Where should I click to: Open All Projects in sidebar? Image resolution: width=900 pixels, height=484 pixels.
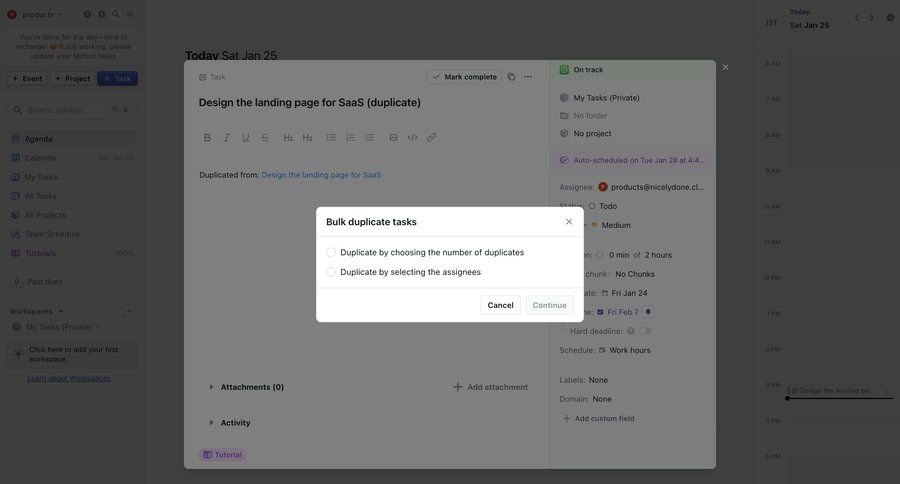(72, 215)
